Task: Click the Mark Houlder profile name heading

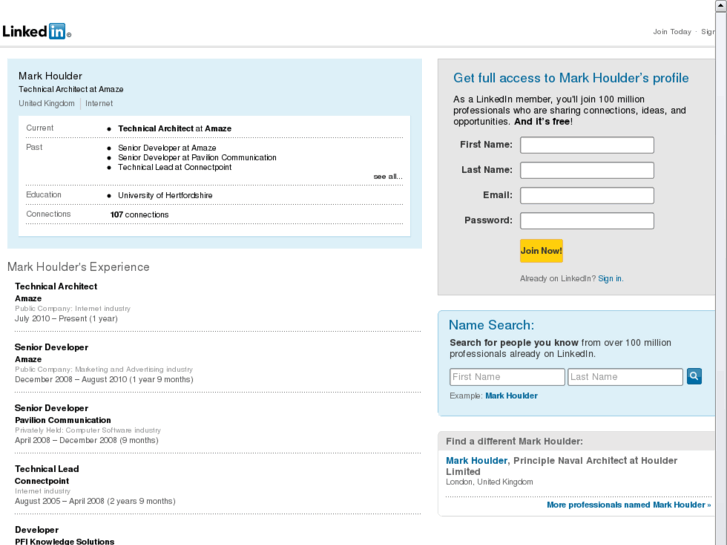Action: (x=50, y=76)
